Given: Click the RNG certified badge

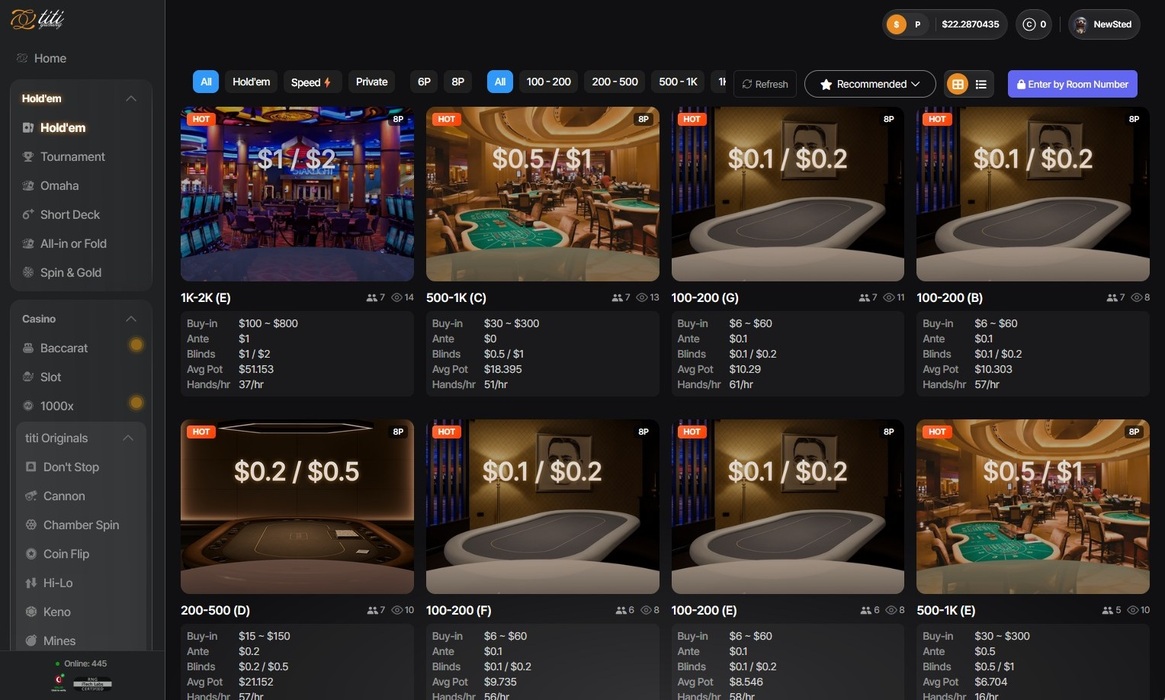Looking at the screenshot, I should coord(93,684).
